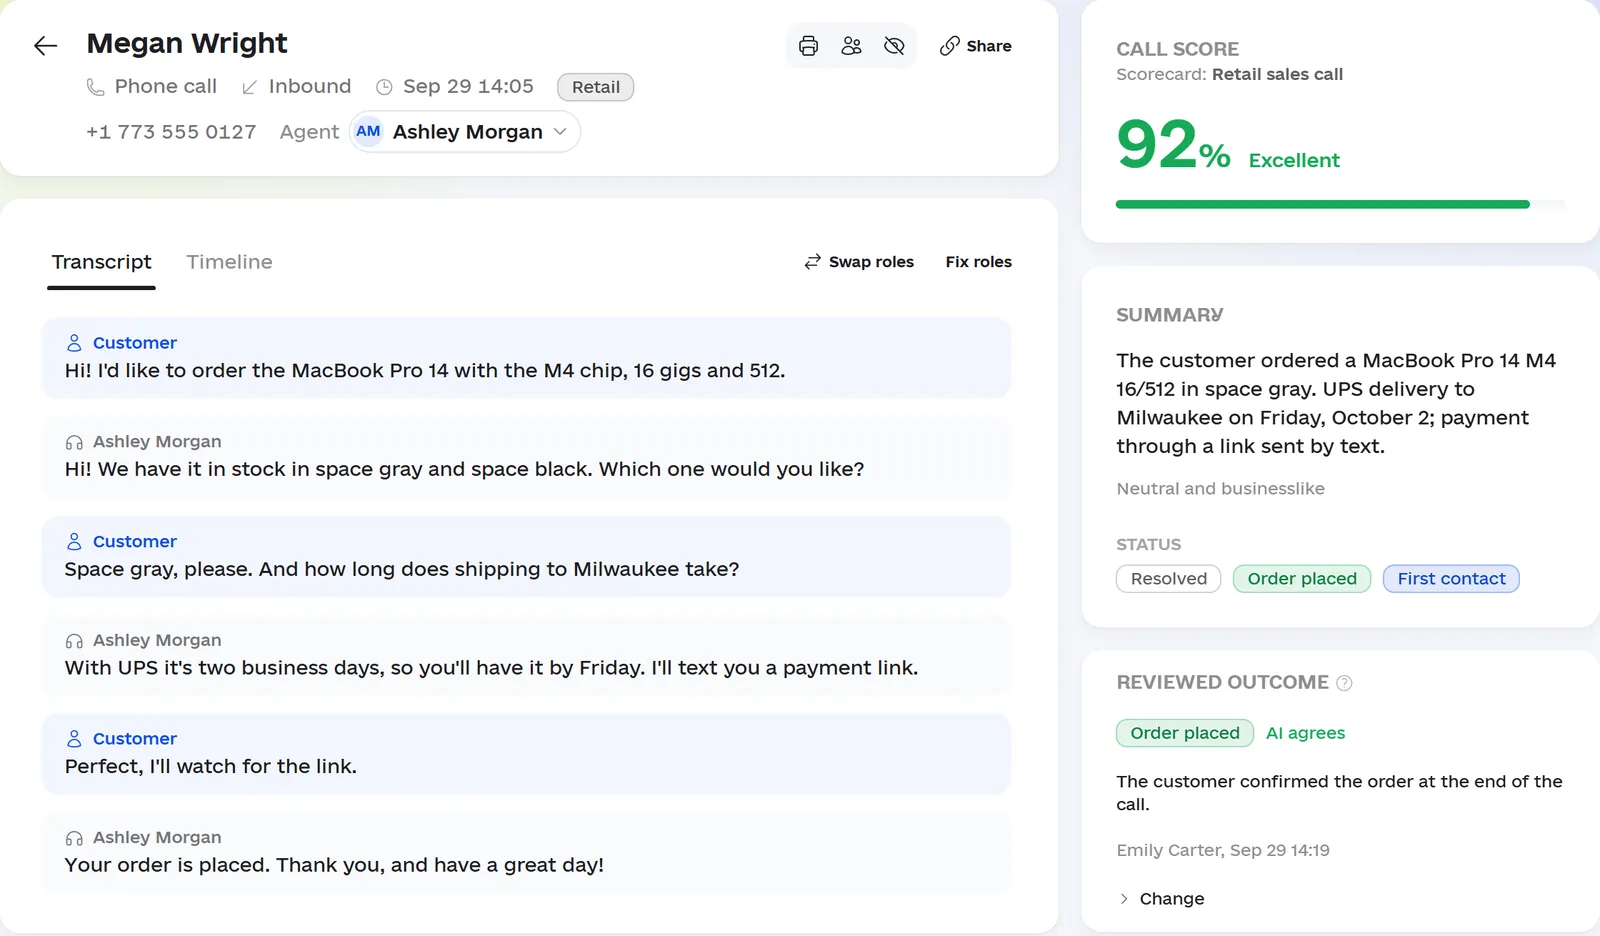Click the swap arrows icon beside Swap roles
The height and width of the screenshot is (936, 1600).
(x=813, y=262)
